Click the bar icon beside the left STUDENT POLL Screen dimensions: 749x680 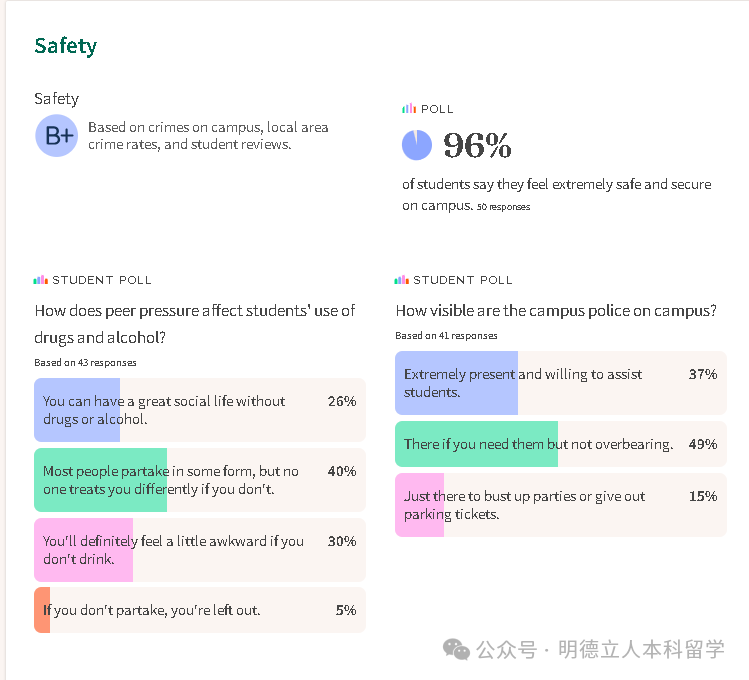40,280
